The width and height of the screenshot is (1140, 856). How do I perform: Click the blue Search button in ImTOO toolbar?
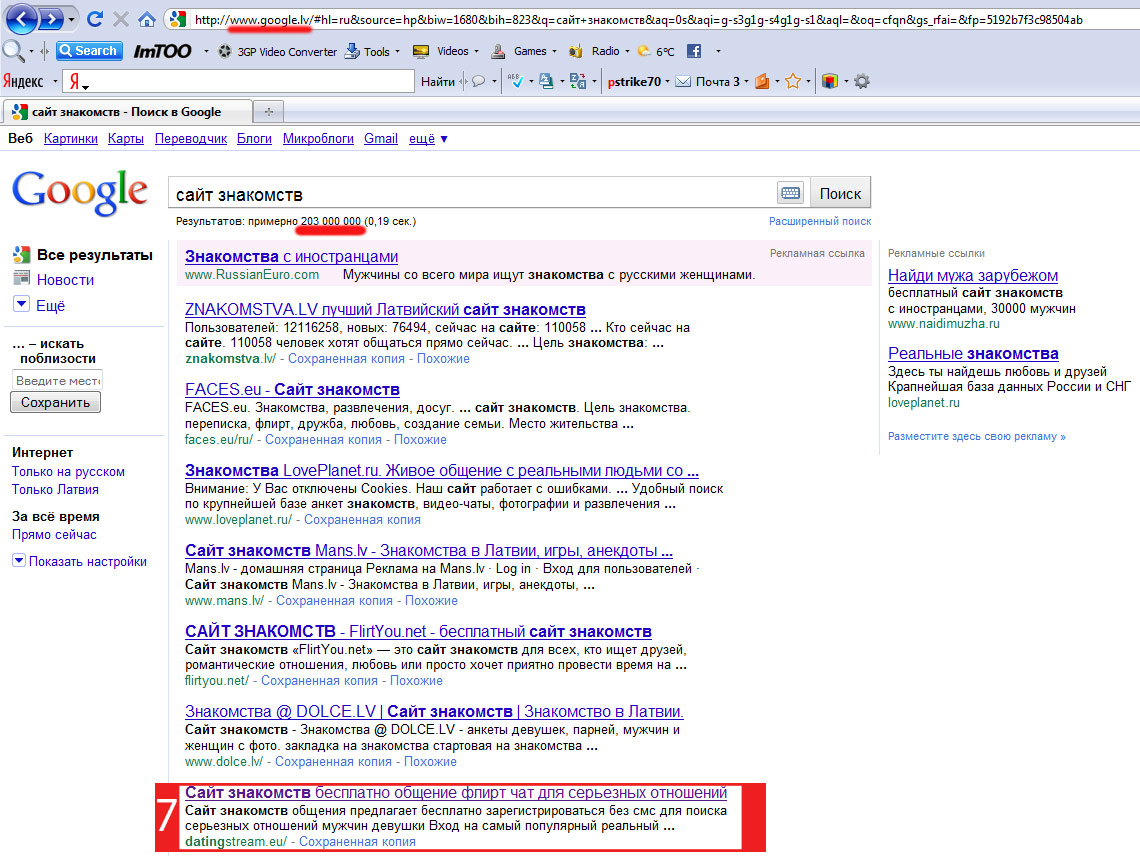pos(89,51)
